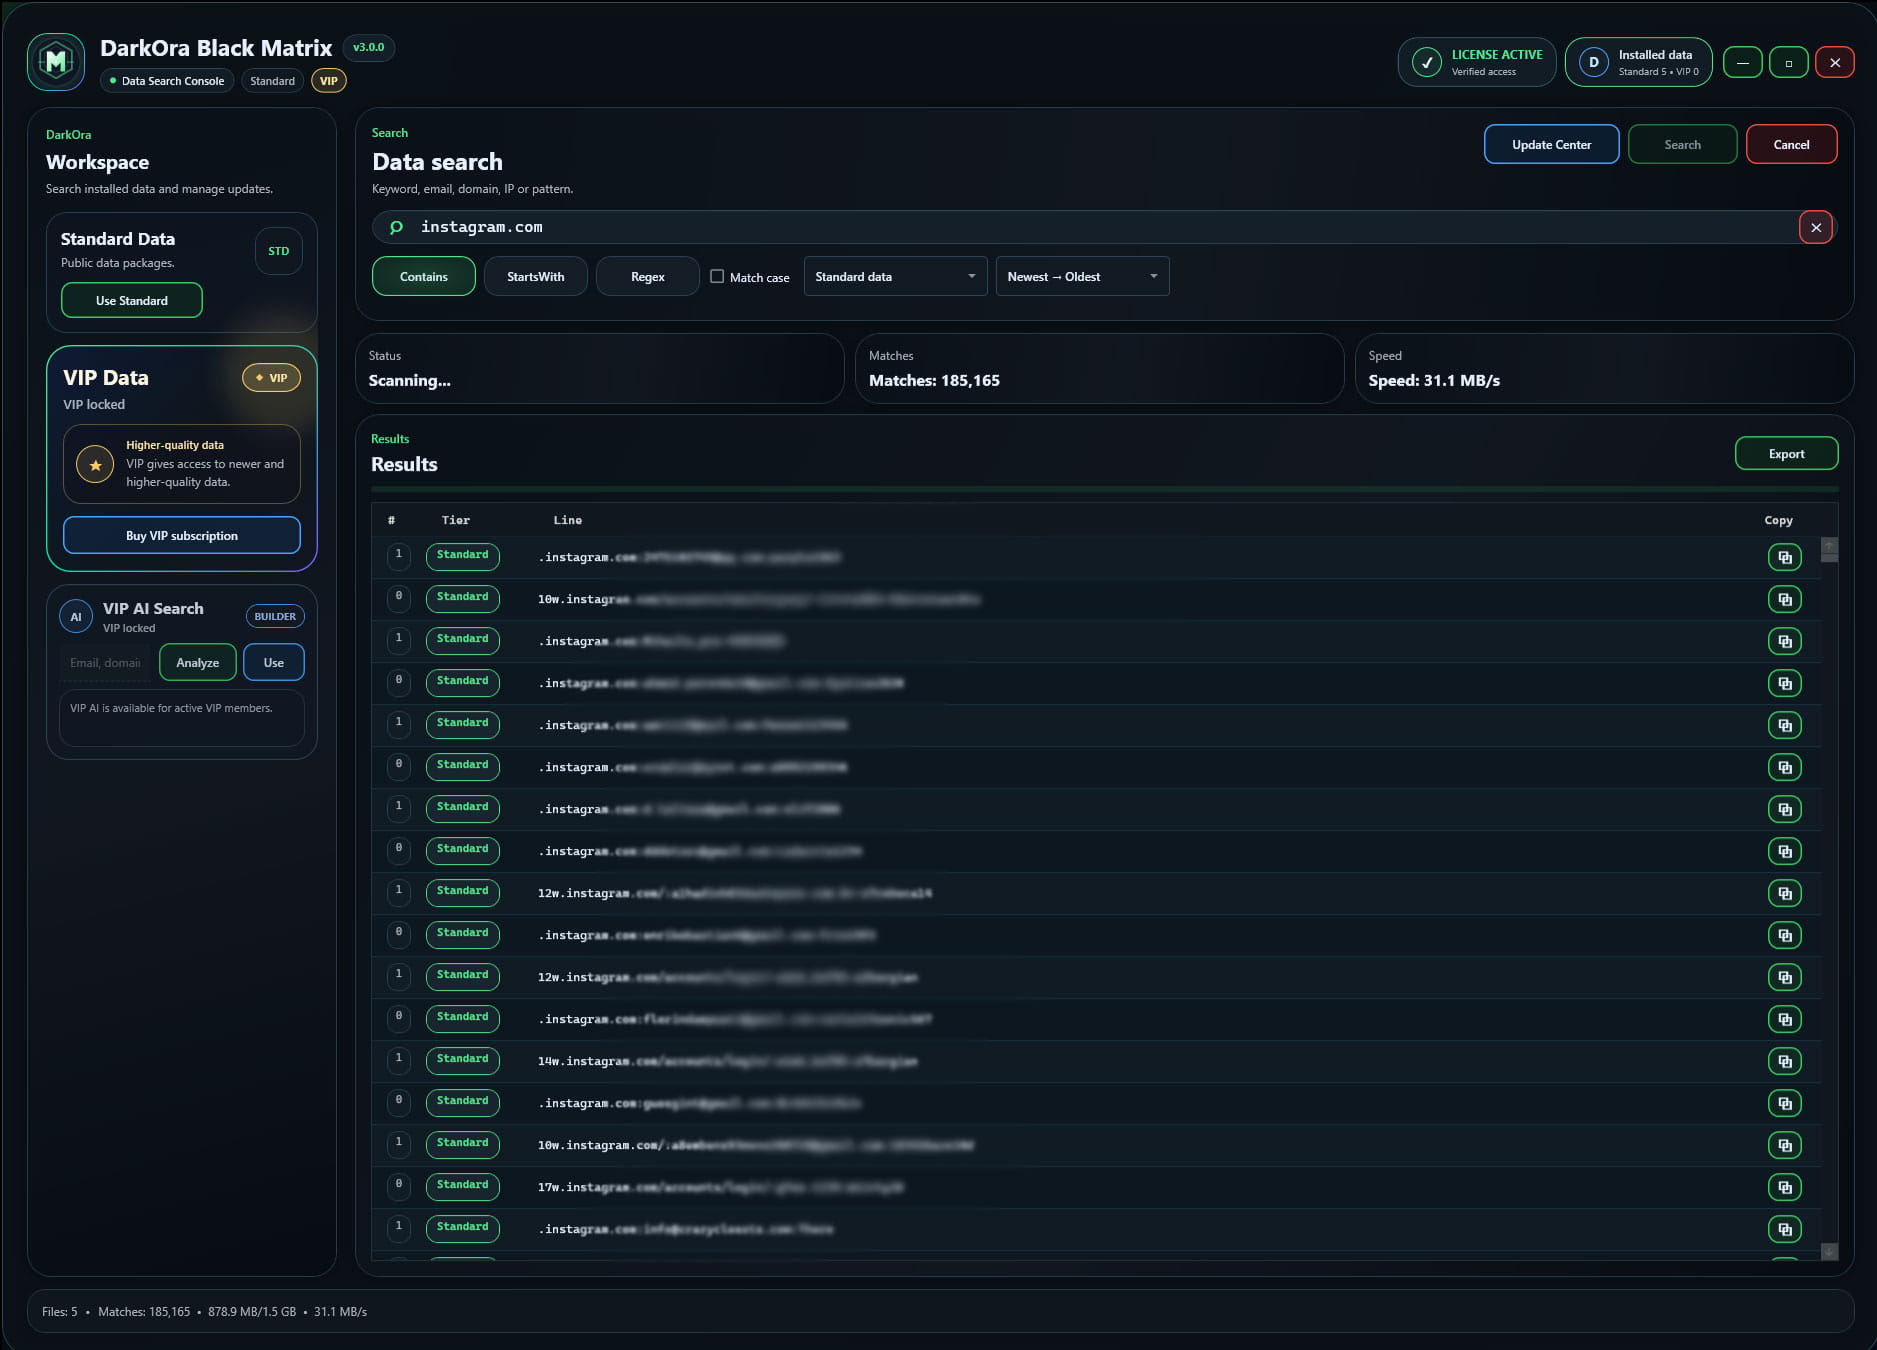This screenshot has height=1350, width=1877.
Task: Click the v3.0.0 version badge
Action: tap(368, 47)
